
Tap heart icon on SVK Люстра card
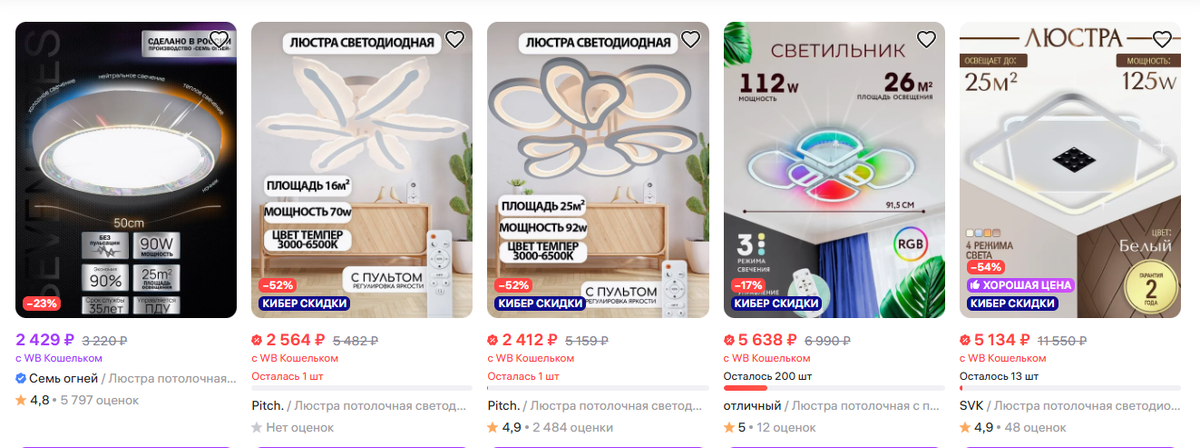[1162, 40]
